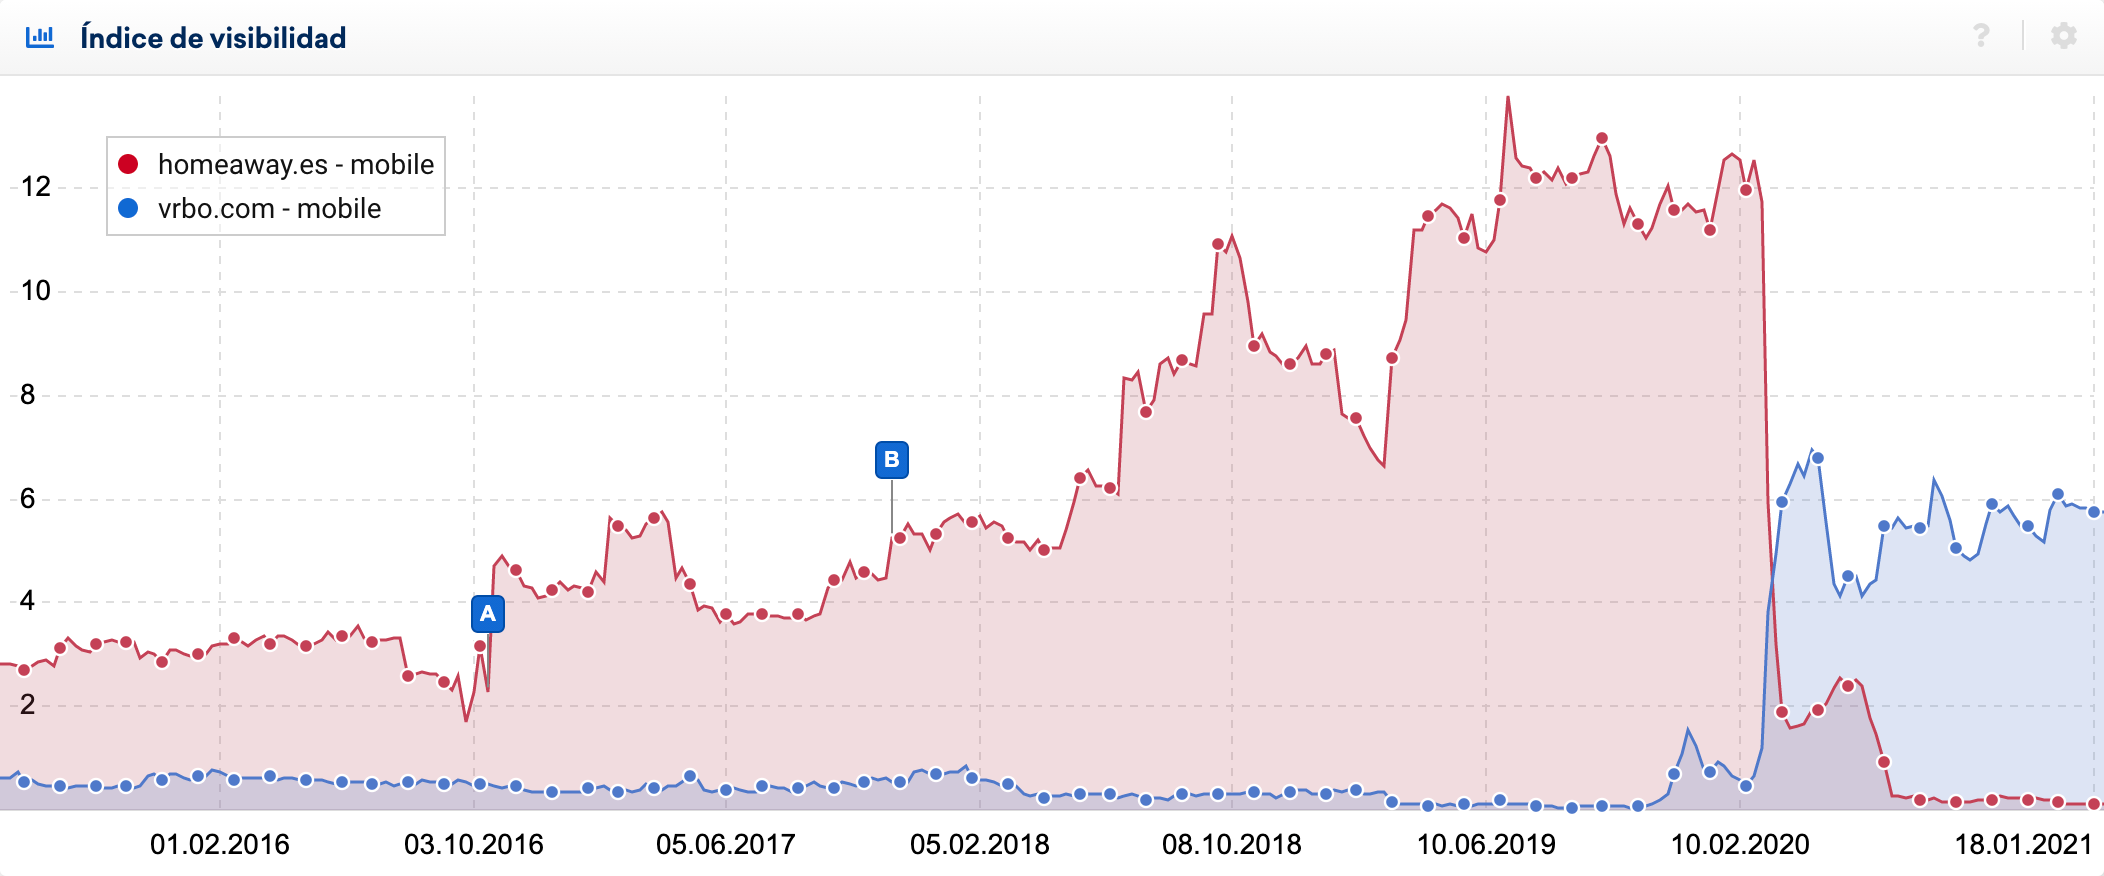Image resolution: width=2104 pixels, height=876 pixels.
Task: Toggle vrbo.com - mobile legend entry
Action: (269, 208)
